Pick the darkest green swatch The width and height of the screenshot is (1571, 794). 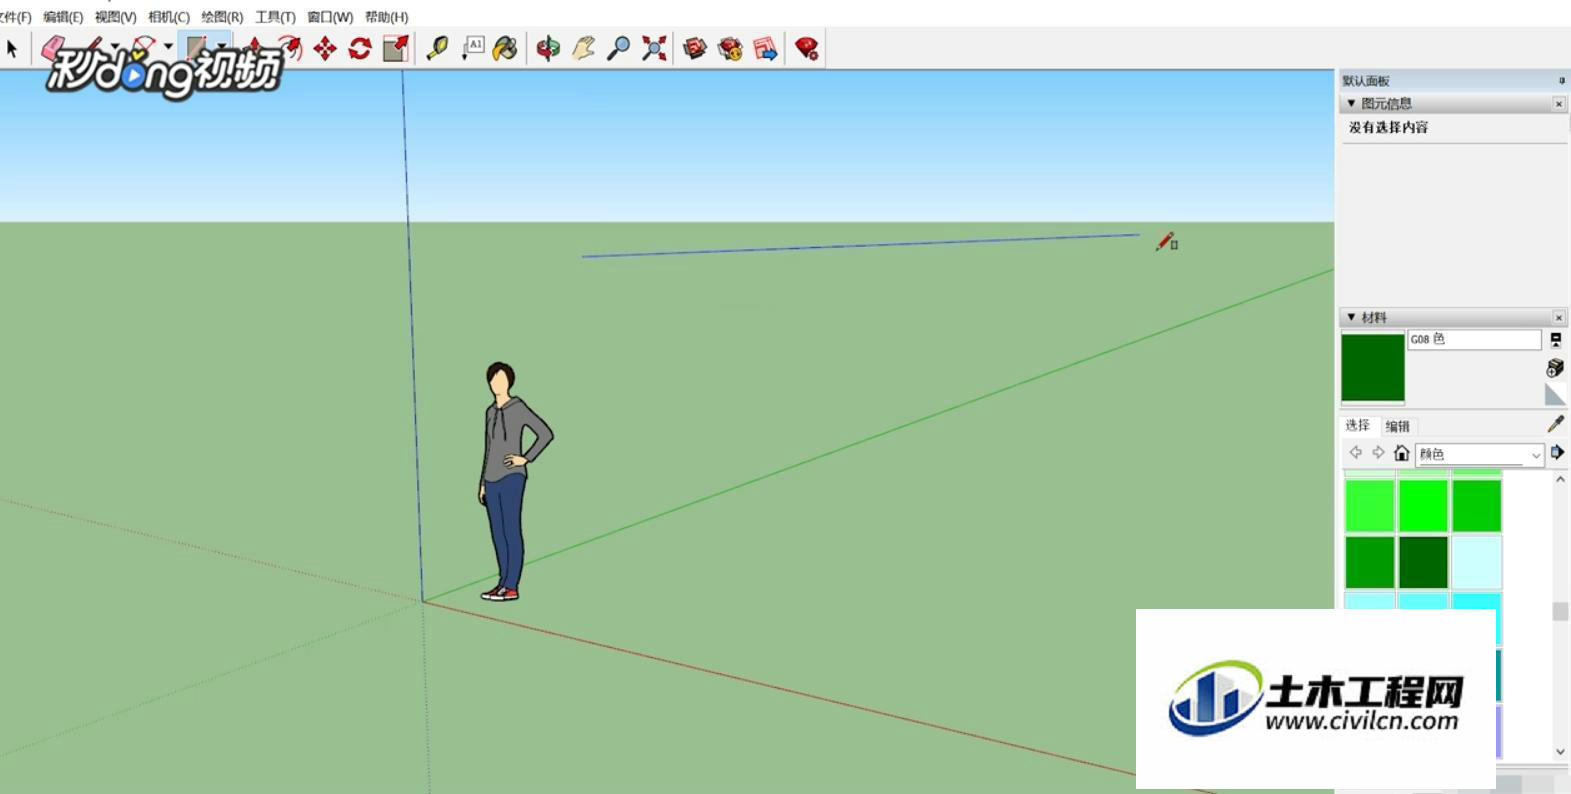pos(1423,562)
